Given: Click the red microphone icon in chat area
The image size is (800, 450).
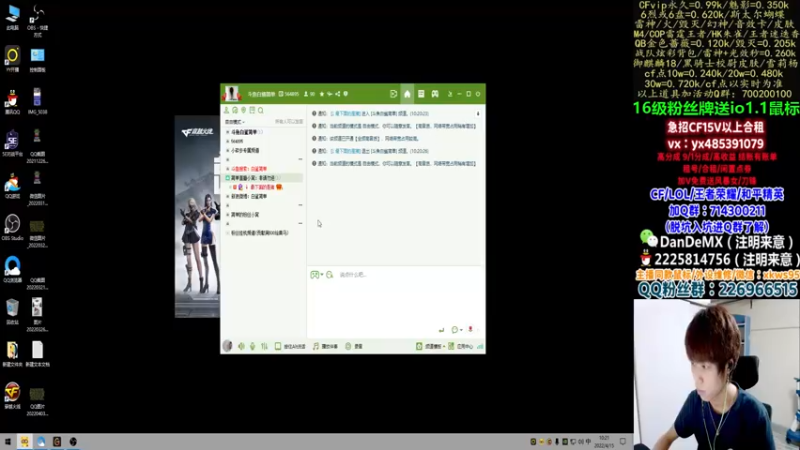Looking at the screenshot, I should [470, 330].
